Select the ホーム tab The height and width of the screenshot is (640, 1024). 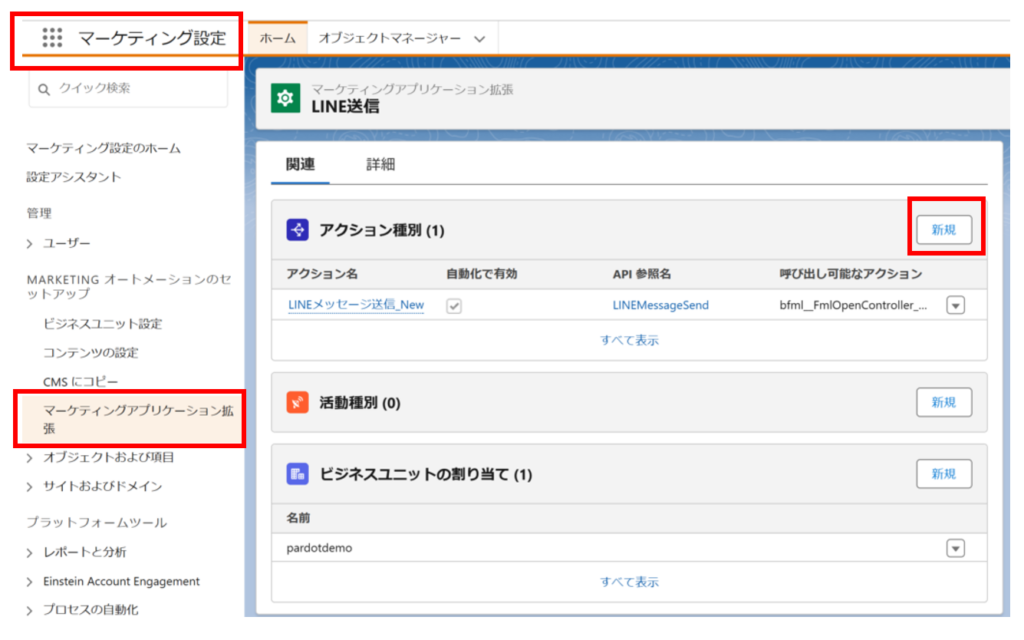click(x=277, y=38)
